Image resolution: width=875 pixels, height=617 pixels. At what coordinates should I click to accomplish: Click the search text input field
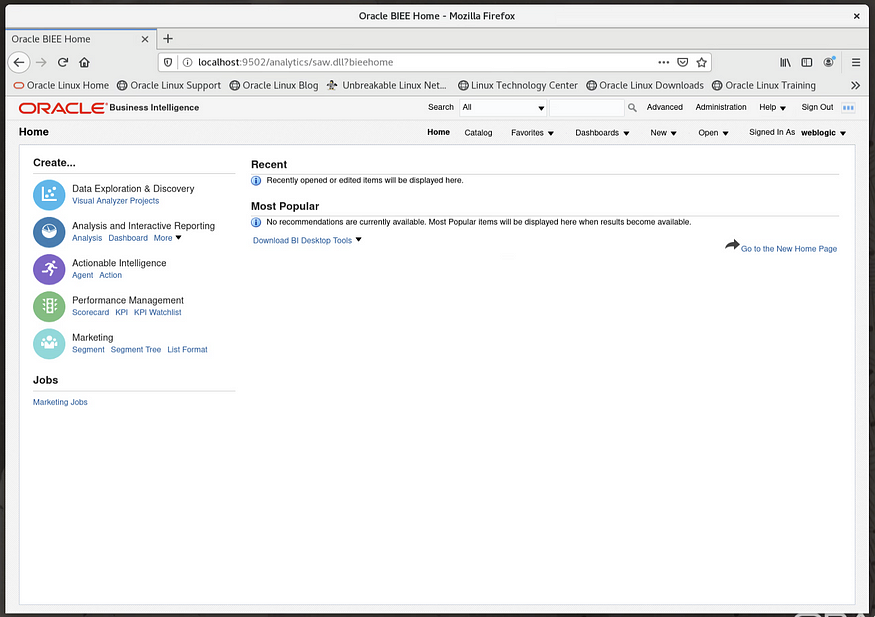click(x=586, y=108)
